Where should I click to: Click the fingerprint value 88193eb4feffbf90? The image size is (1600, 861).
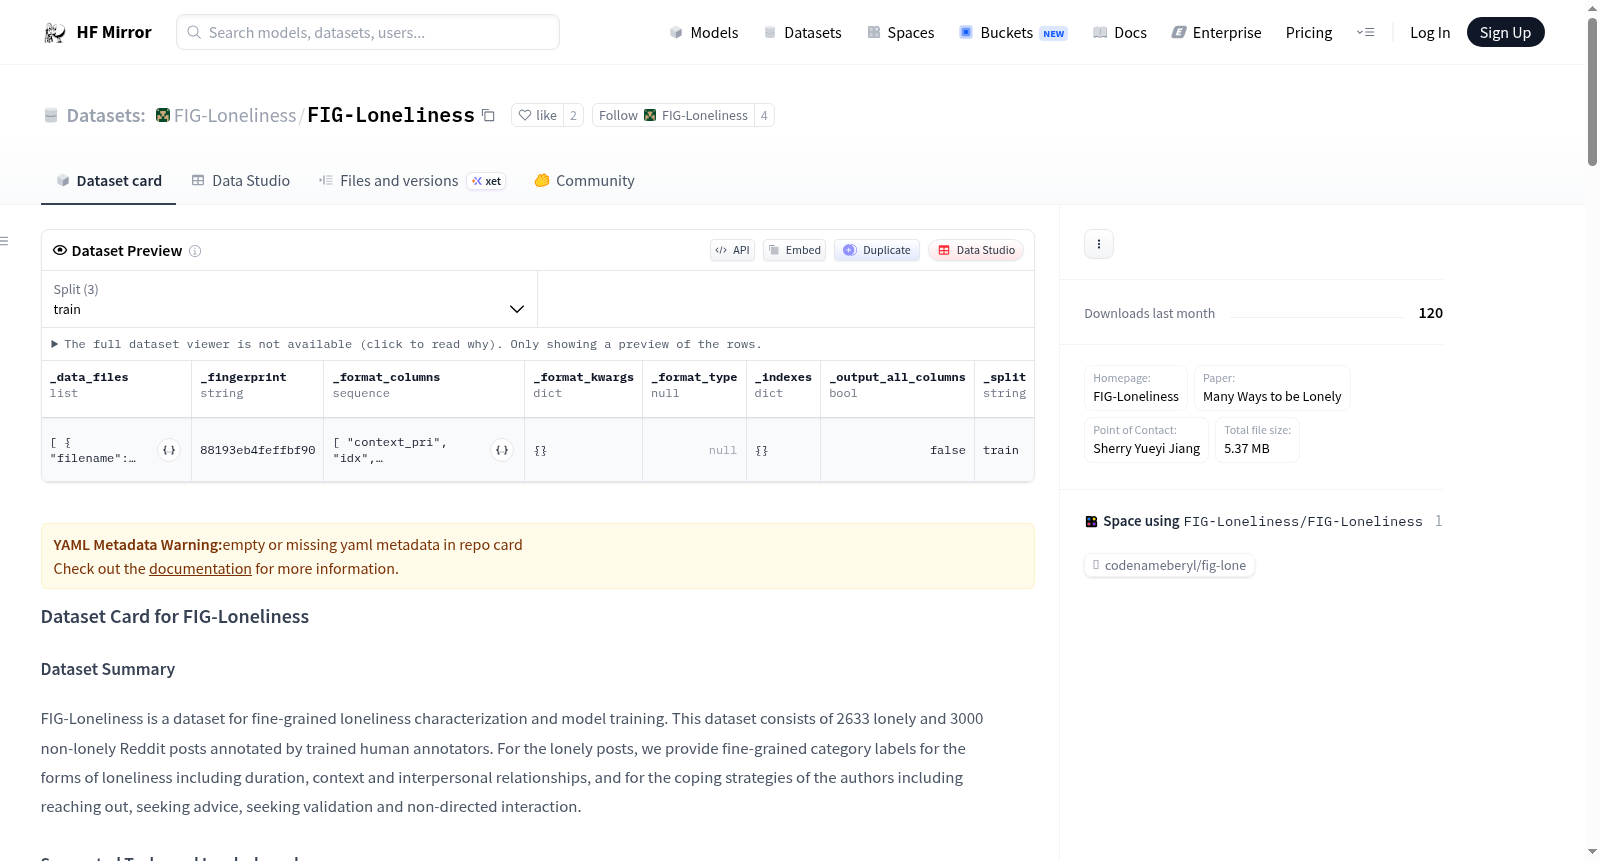[x=258, y=450]
